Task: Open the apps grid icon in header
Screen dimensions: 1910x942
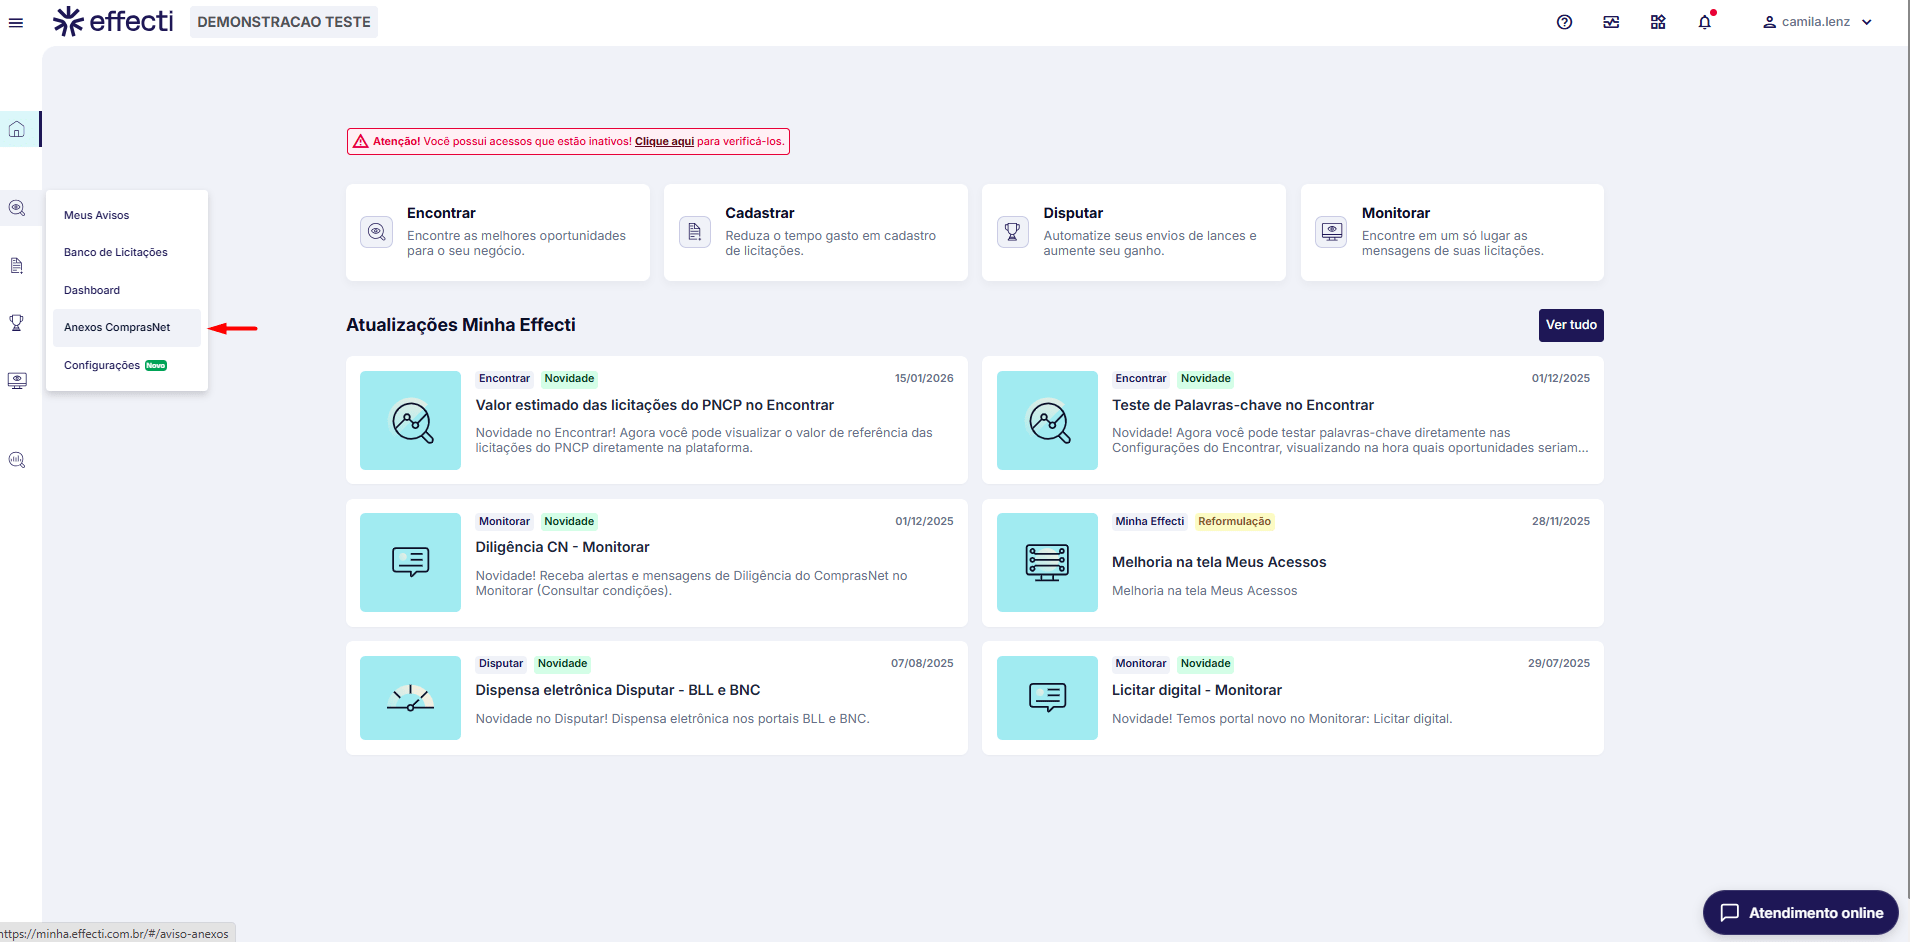Action: [1657, 22]
